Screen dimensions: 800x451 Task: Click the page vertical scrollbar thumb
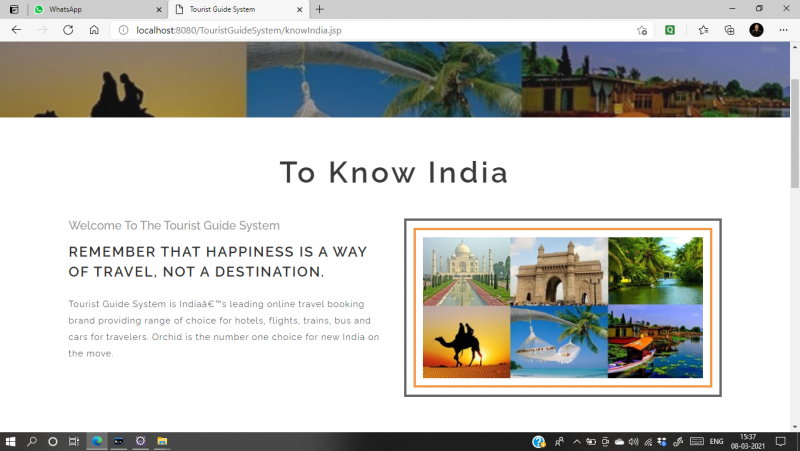point(795,133)
